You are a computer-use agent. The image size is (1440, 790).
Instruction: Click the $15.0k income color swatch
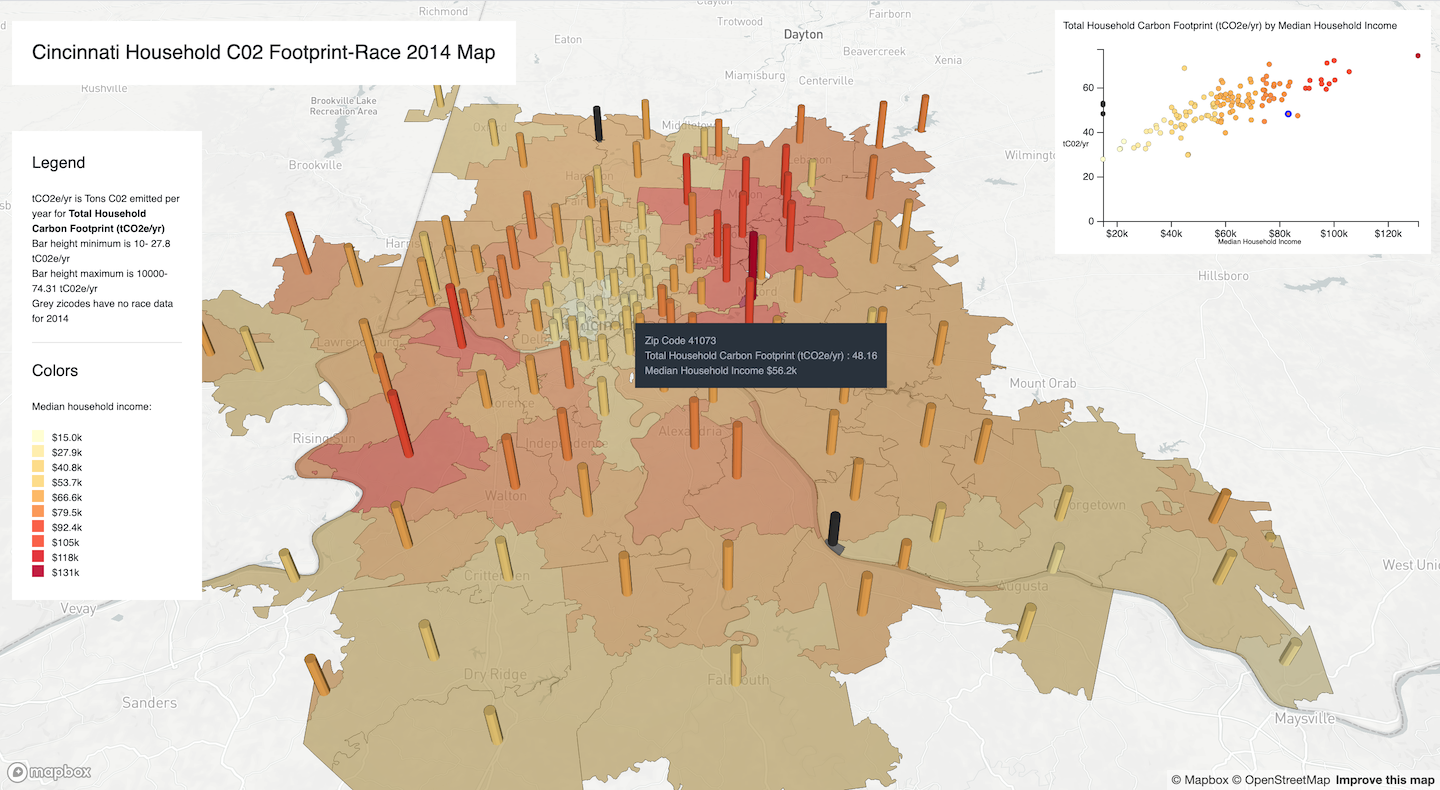[38, 437]
